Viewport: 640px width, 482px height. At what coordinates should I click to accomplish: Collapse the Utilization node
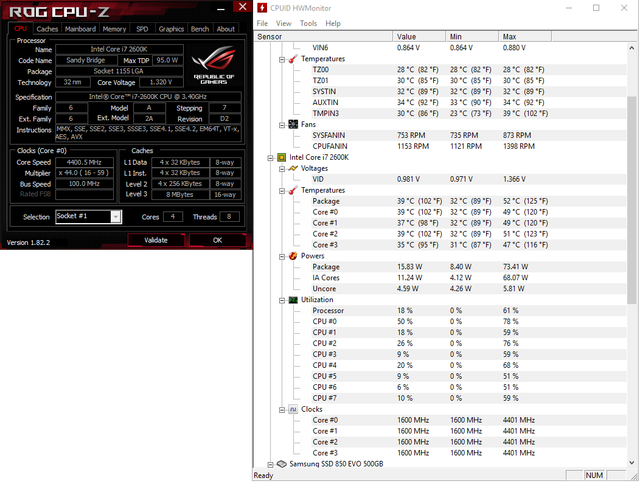(x=282, y=300)
